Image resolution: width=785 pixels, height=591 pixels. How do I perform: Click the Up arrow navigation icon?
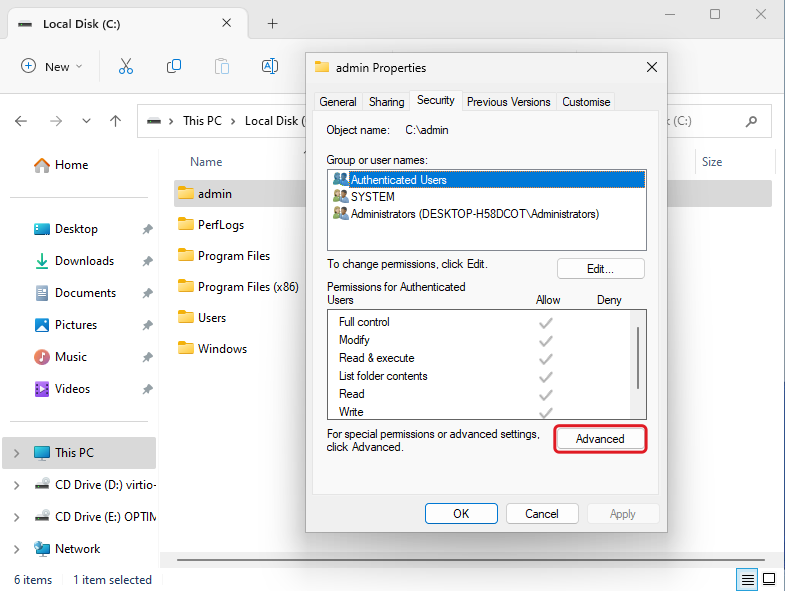click(x=116, y=121)
